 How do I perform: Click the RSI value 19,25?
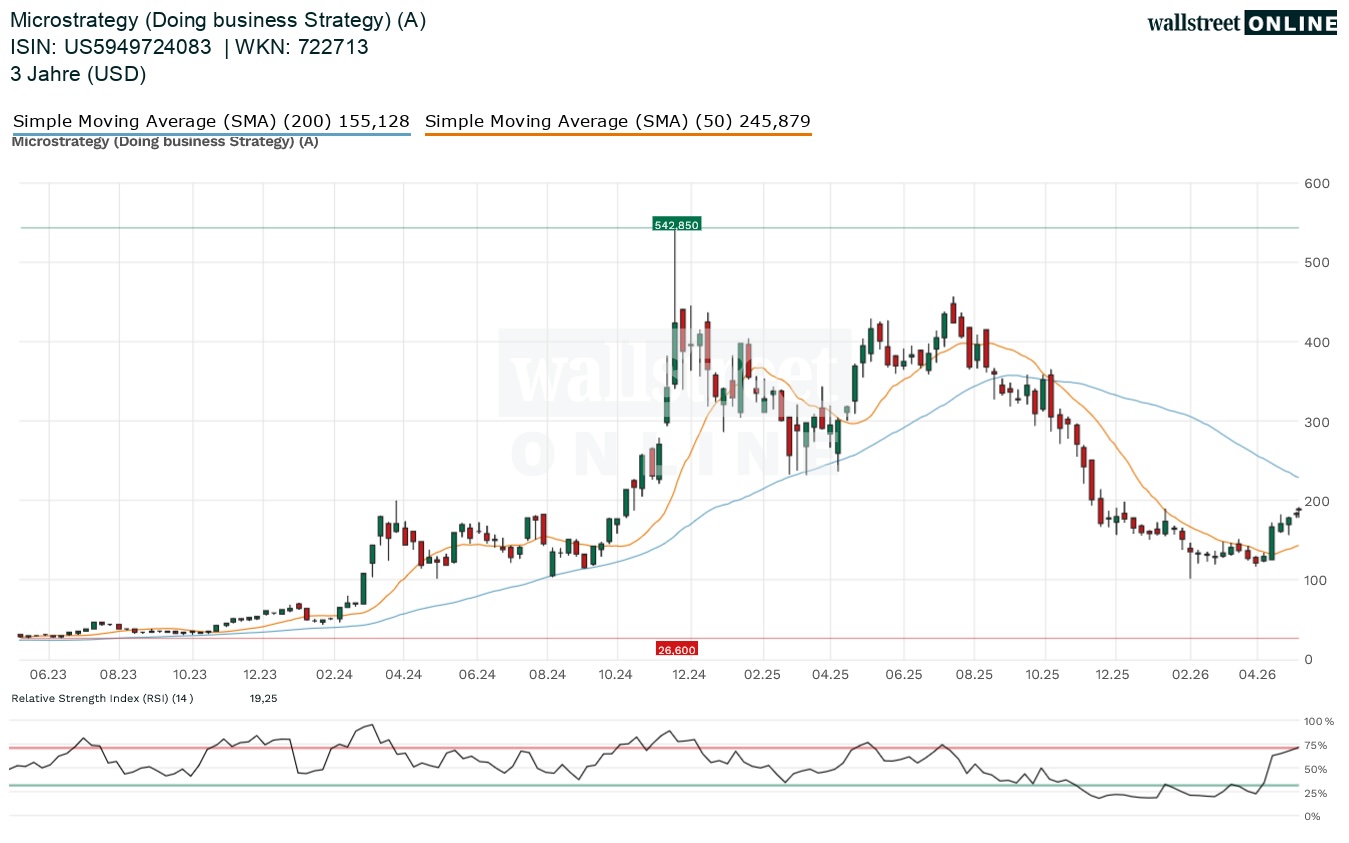(263, 698)
